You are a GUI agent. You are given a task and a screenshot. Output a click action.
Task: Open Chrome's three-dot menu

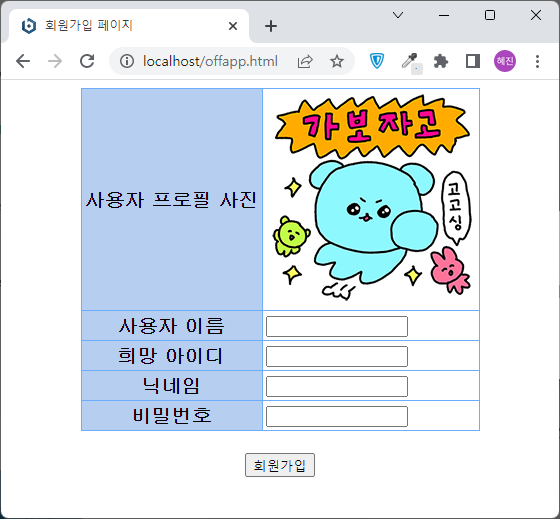click(537, 61)
